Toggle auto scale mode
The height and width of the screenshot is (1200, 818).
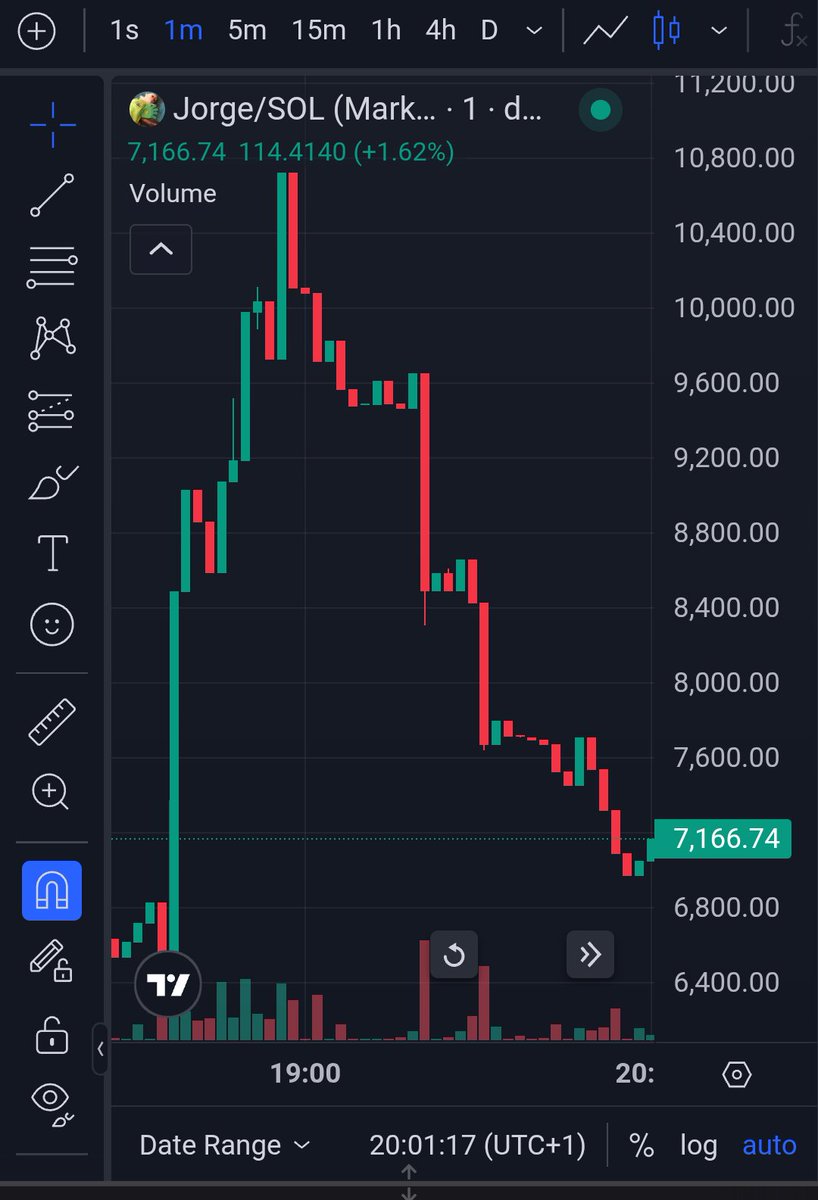coord(769,1145)
